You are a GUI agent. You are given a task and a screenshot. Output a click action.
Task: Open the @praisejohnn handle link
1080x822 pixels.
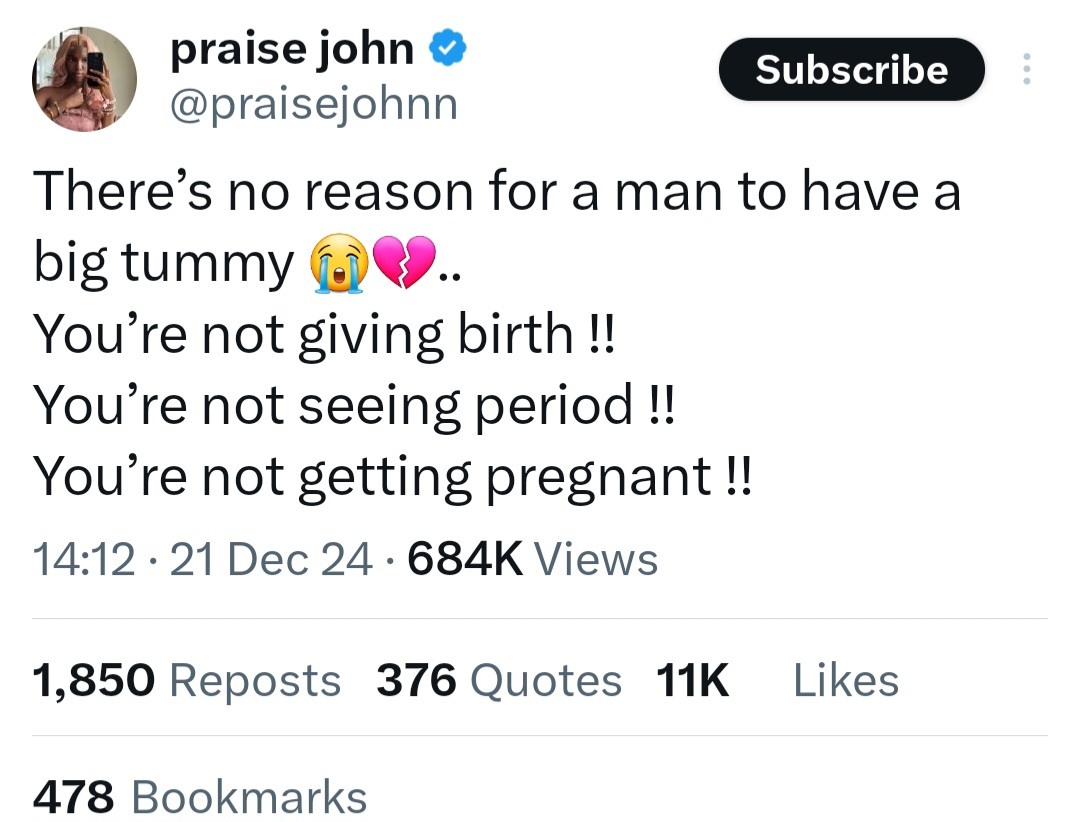point(314,105)
